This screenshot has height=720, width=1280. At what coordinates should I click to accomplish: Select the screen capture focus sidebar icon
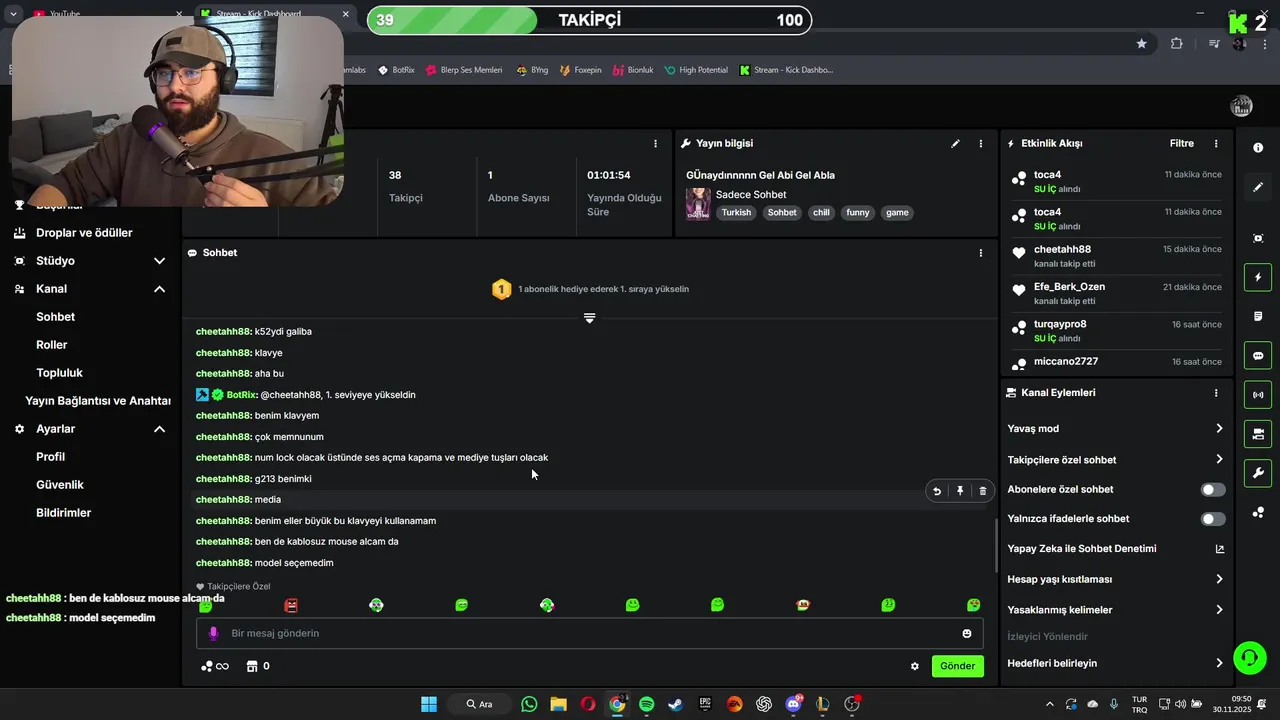tap(1258, 238)
